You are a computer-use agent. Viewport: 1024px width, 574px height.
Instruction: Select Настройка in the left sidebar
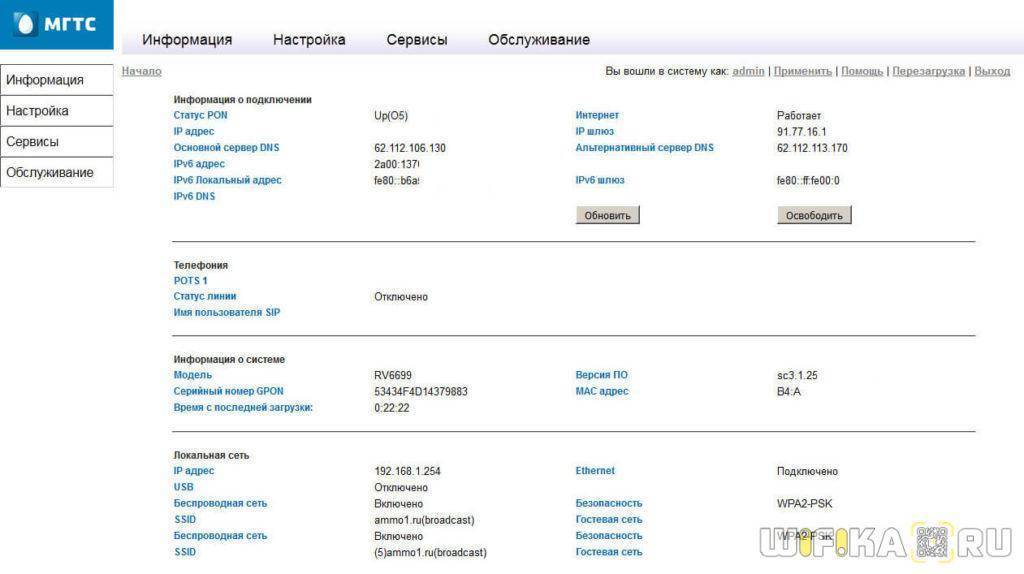point(38,111)
